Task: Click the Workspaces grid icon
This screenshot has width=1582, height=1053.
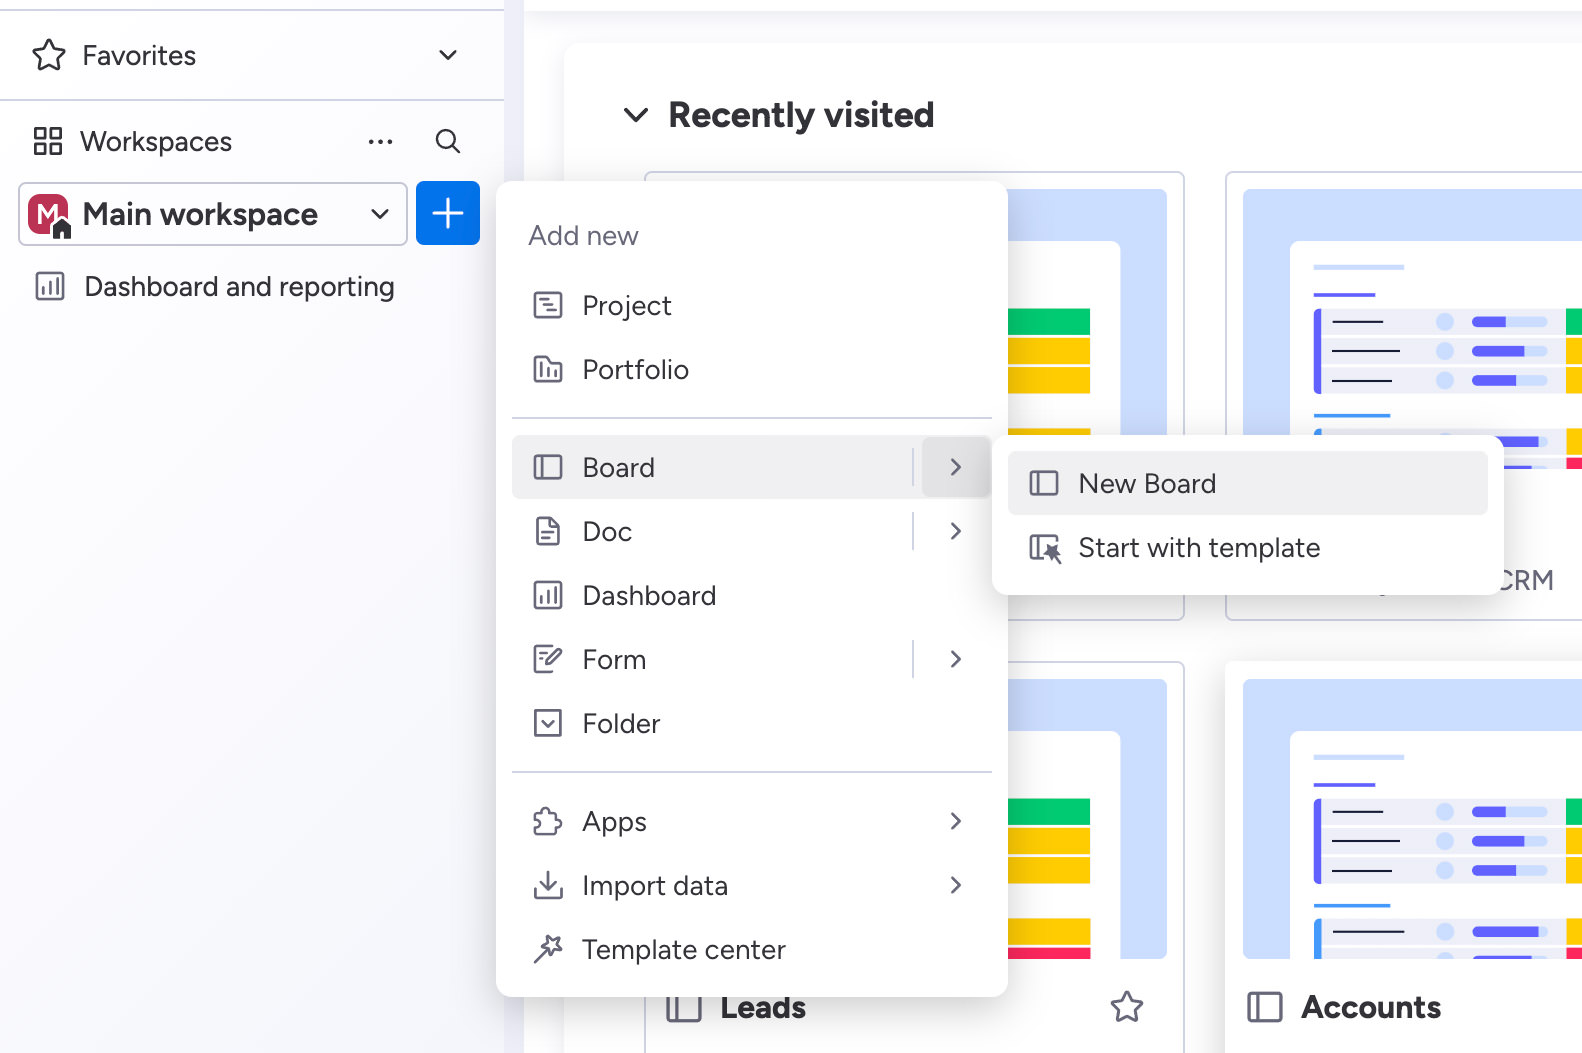Action: tap(48, 141)
